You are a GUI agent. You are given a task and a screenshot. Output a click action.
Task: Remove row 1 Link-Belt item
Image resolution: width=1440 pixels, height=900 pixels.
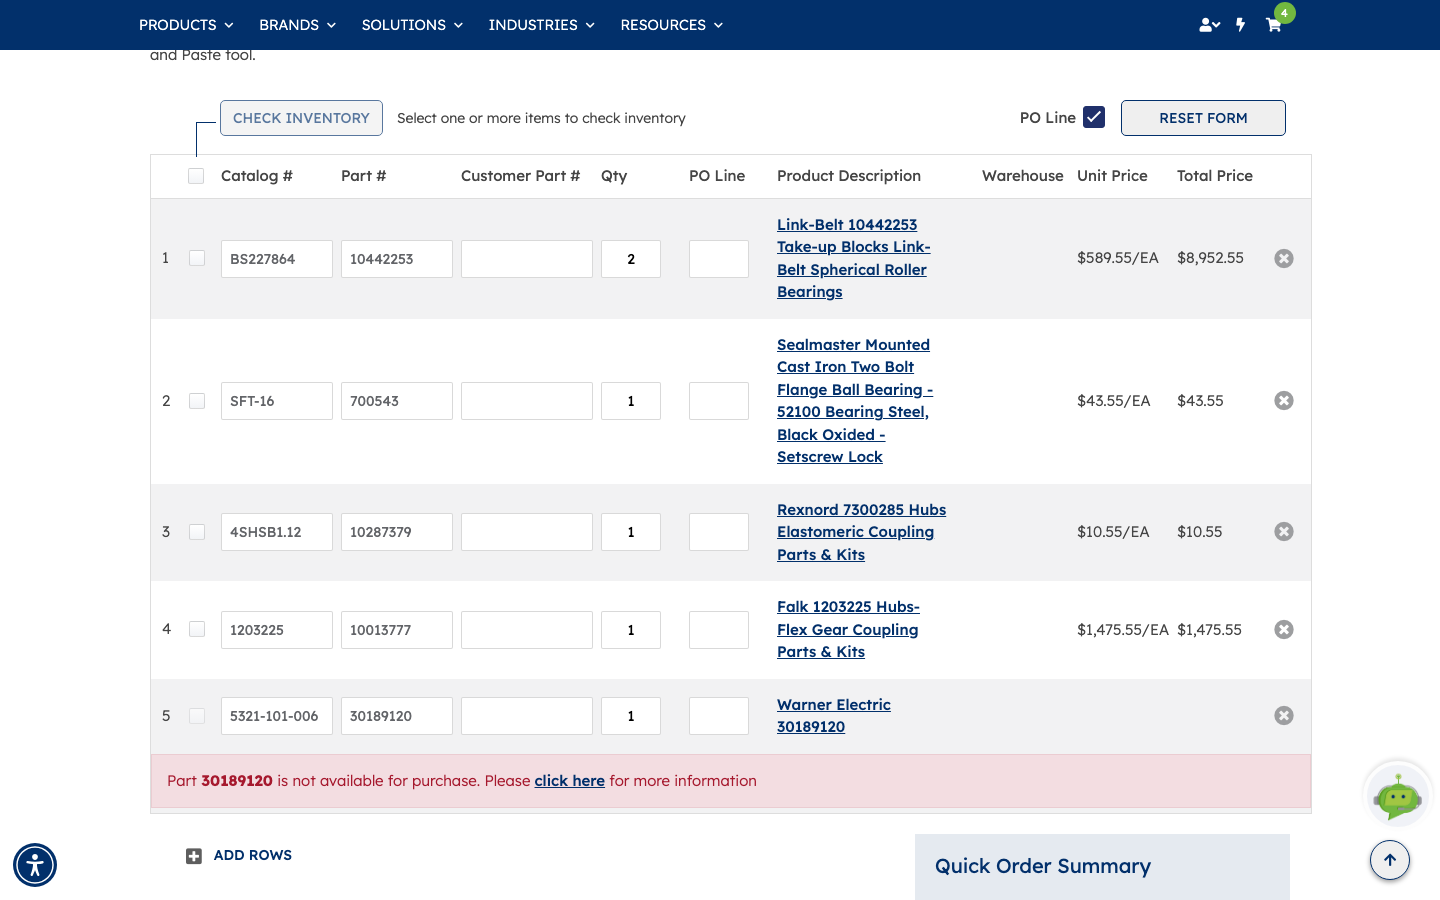click(x=1284, y=259)
